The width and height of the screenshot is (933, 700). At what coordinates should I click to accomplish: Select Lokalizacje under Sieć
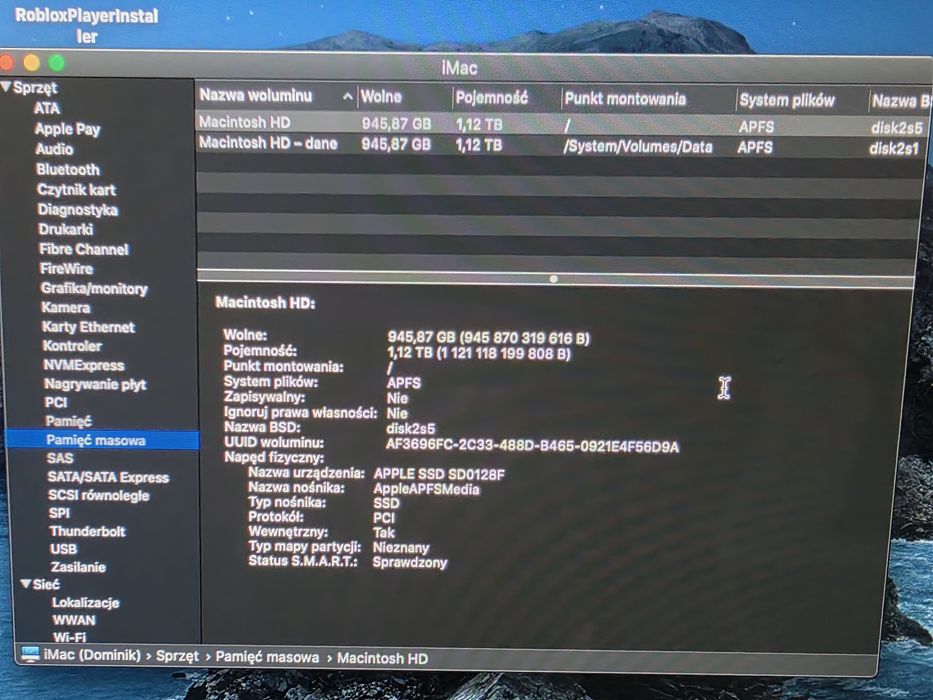86,602
